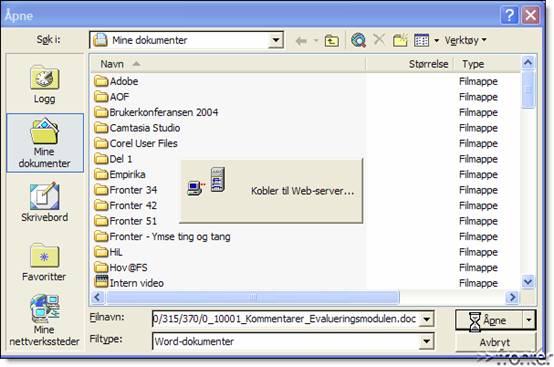Go to Skrivebord location

tap(45, 202)
